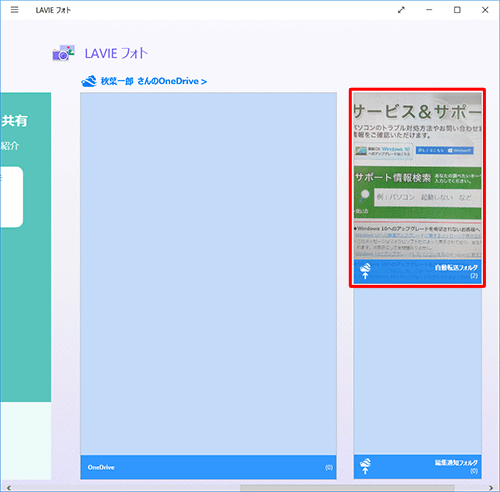This screenshot has width=500, height=492.
Task: Click the scroll-left arrow
Action: point(9,488)
